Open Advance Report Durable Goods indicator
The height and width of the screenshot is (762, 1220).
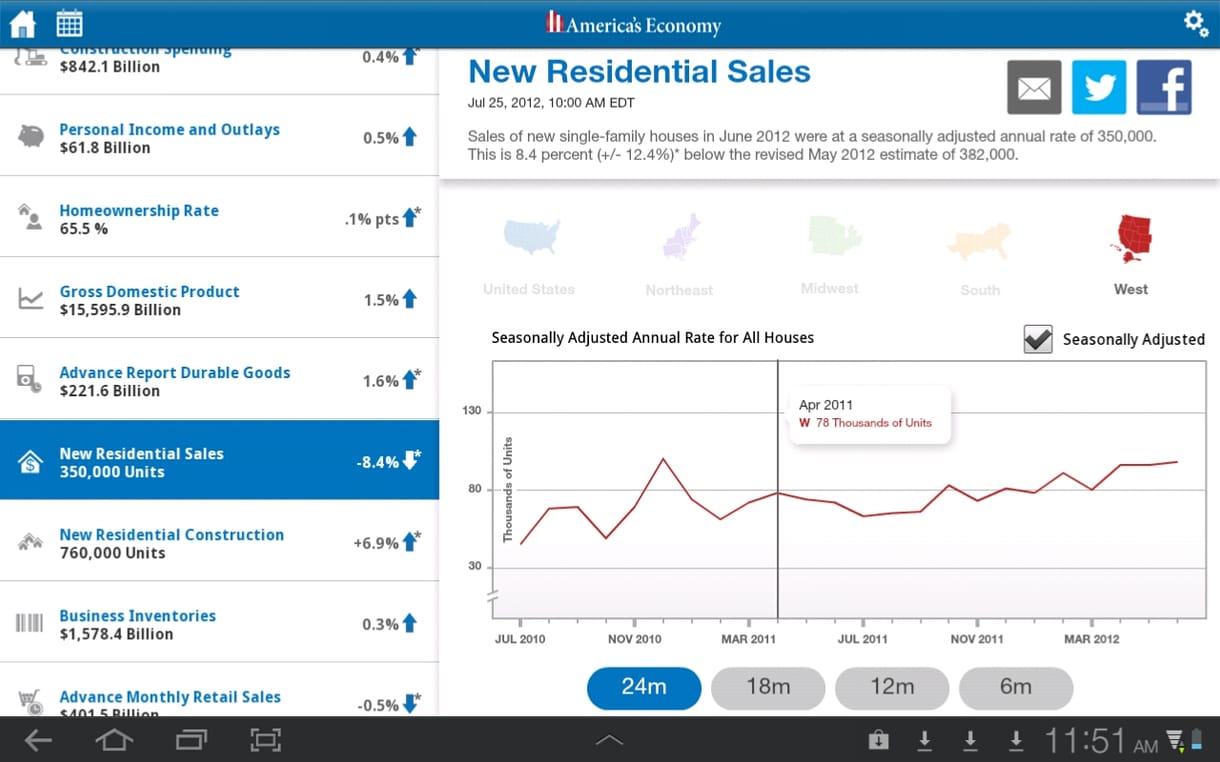click(219, 380)
